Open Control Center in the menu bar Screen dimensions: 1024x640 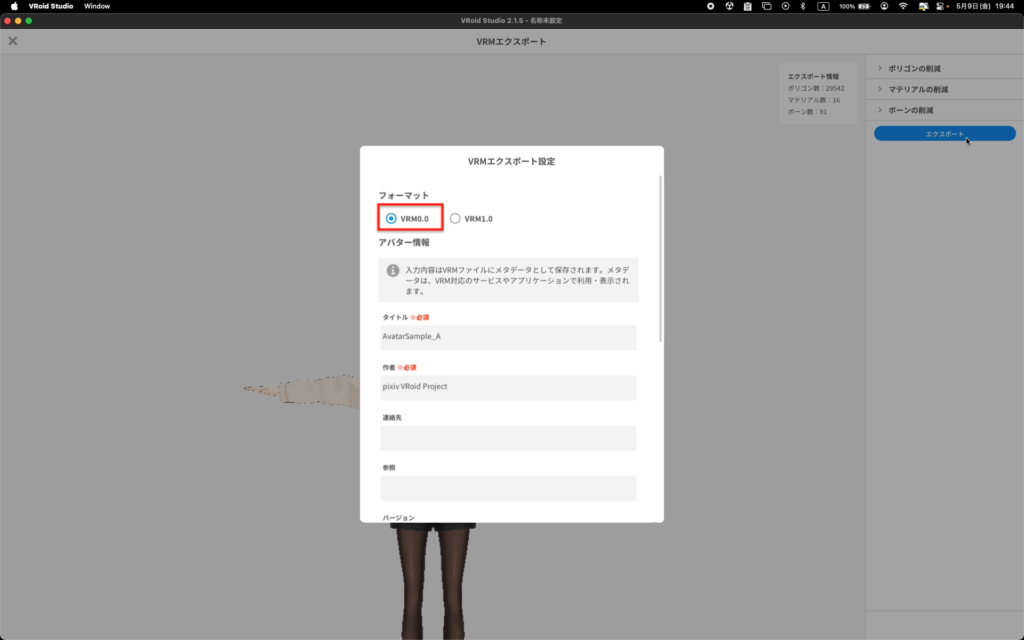click(x=942, y=6)
